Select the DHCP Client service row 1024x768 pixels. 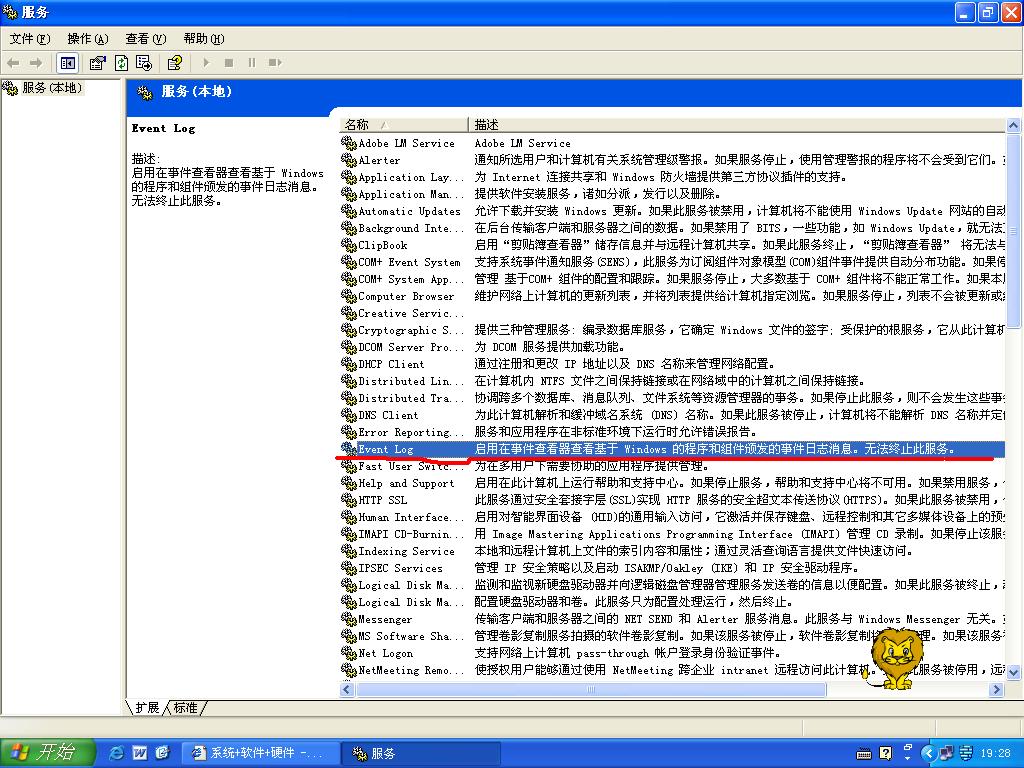coord(672,364)
